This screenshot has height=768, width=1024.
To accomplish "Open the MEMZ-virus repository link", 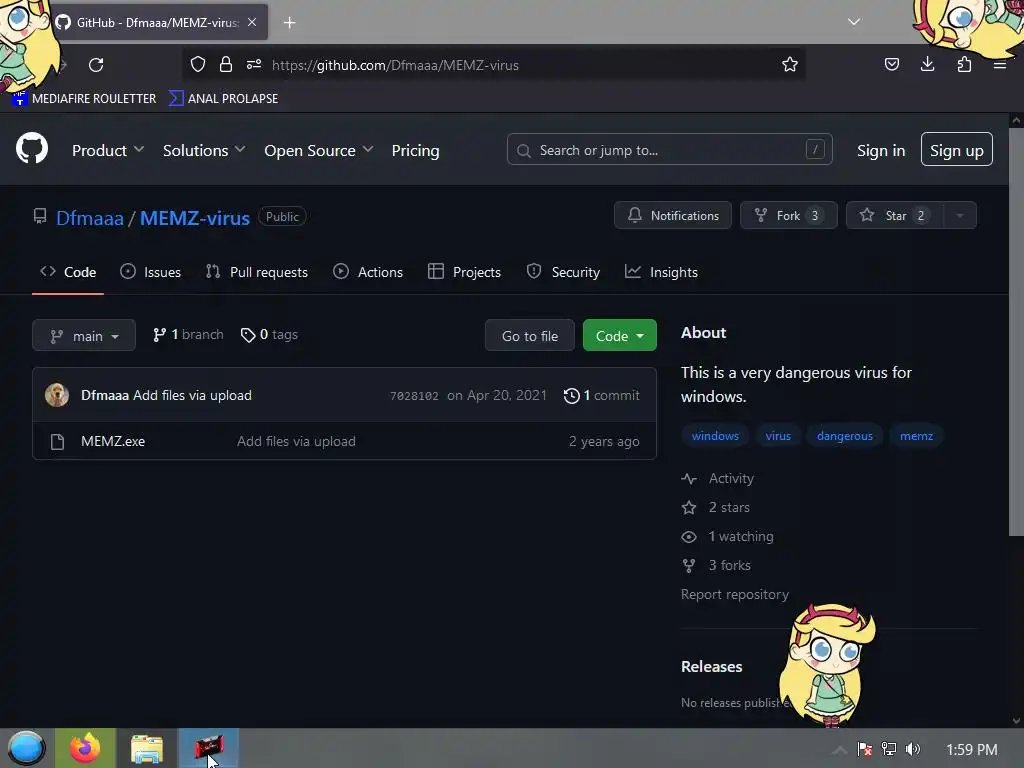I will pos(195,217).
